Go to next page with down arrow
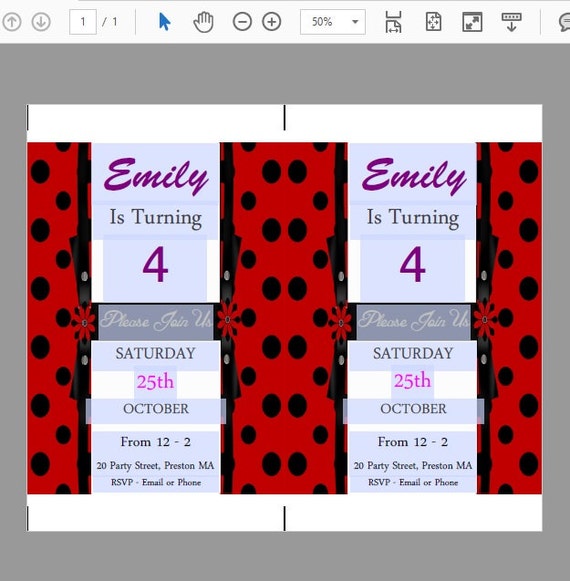Screen dimensions: 570x581 pos(41,22)
